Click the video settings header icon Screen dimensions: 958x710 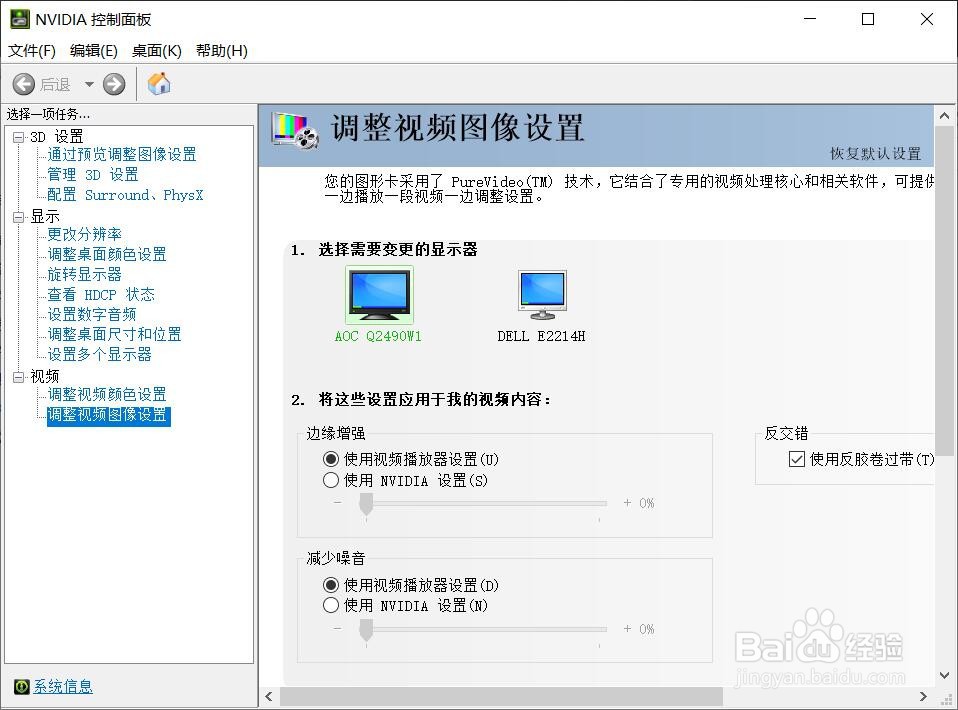[x=295, y=130]
